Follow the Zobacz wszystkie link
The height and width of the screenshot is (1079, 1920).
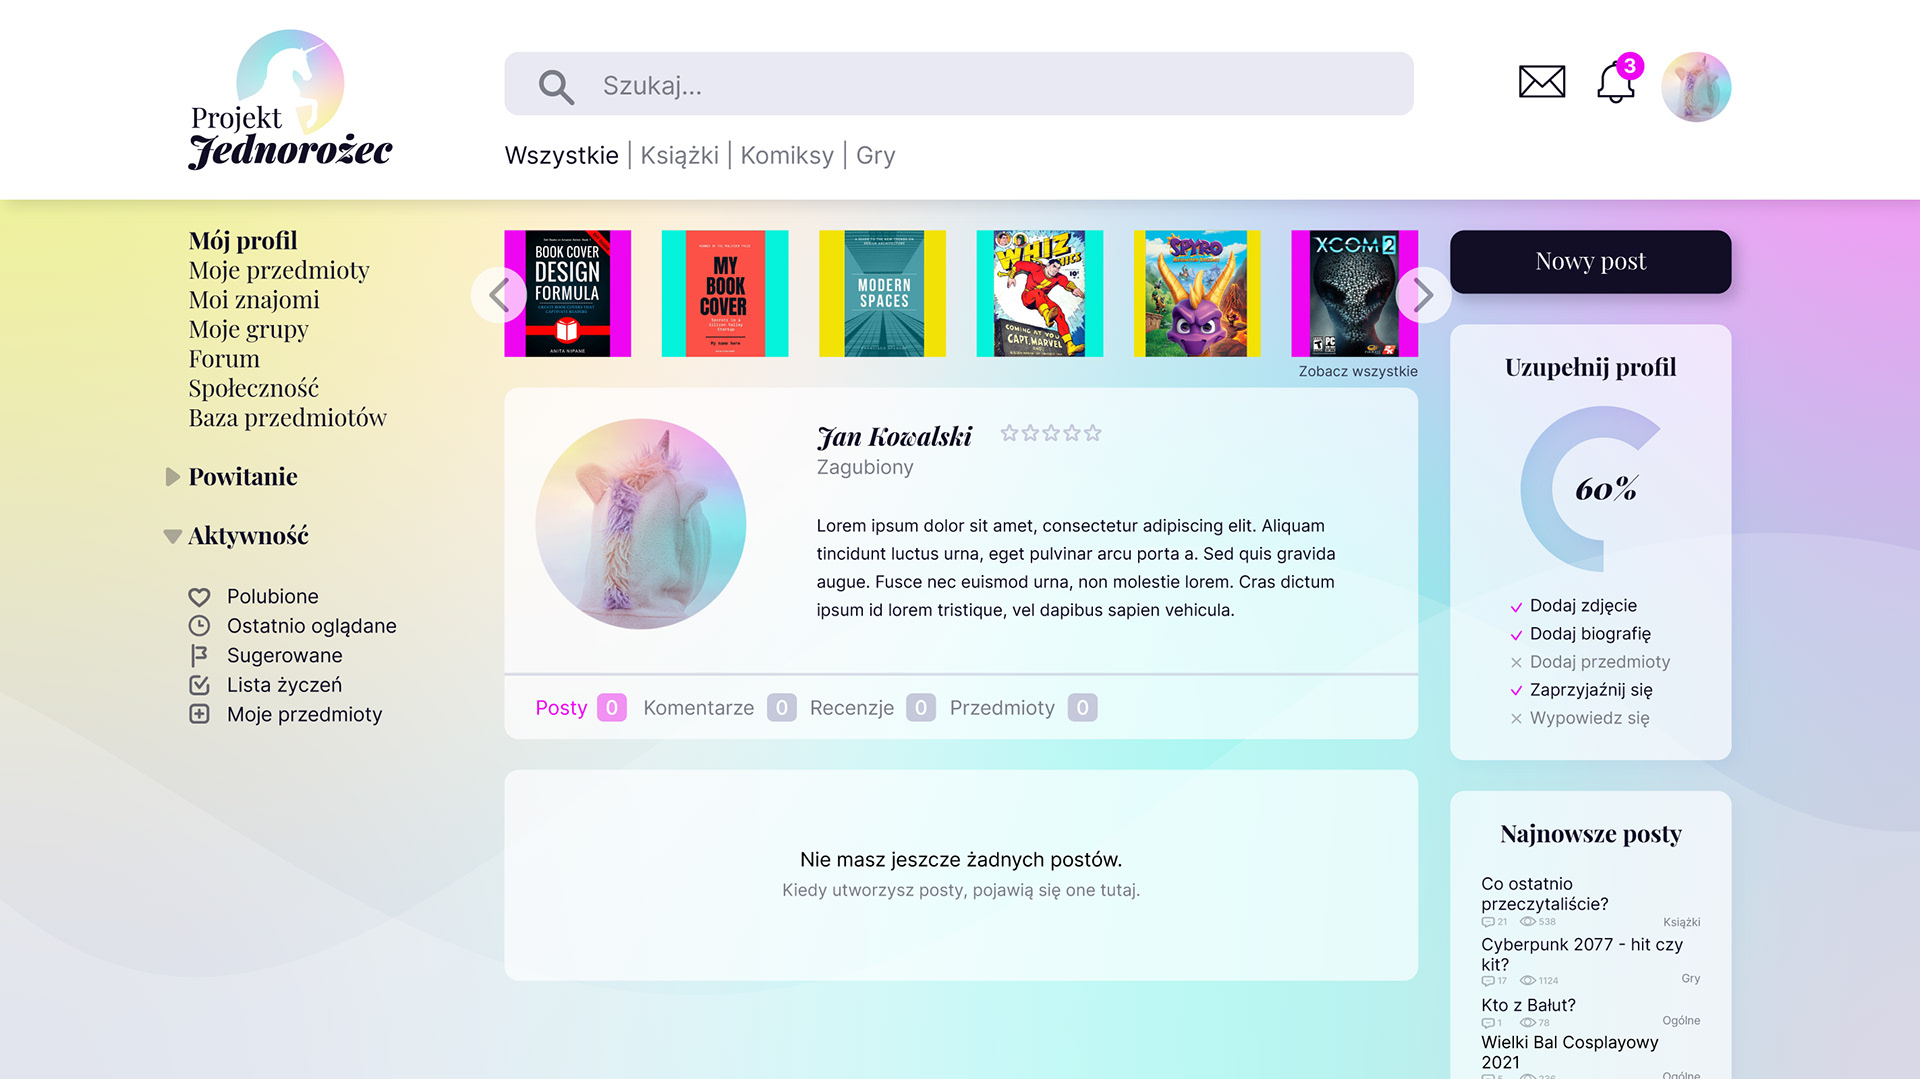tap(1358, 372)
